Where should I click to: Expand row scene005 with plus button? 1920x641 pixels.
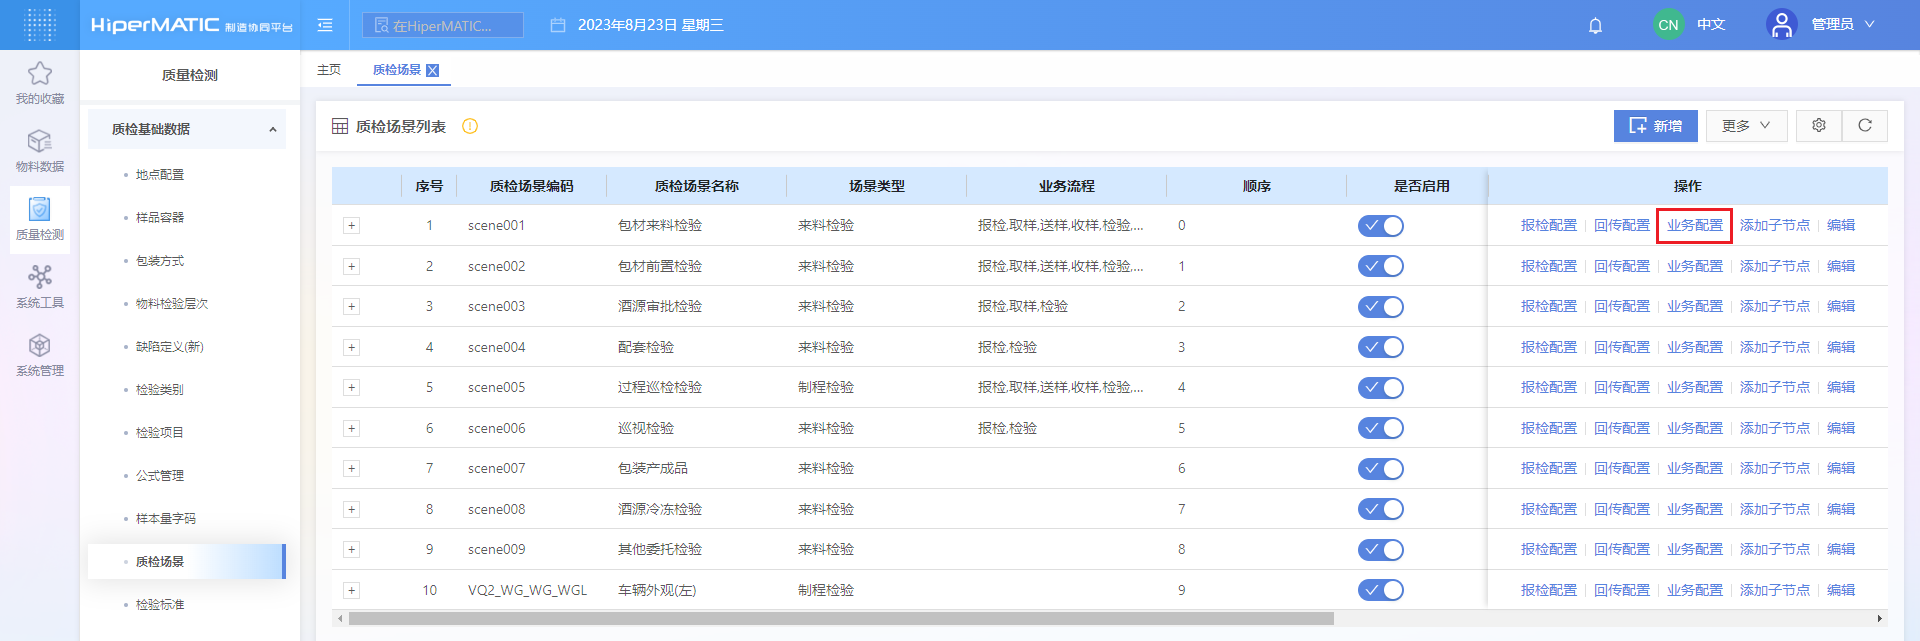(351, 387)
